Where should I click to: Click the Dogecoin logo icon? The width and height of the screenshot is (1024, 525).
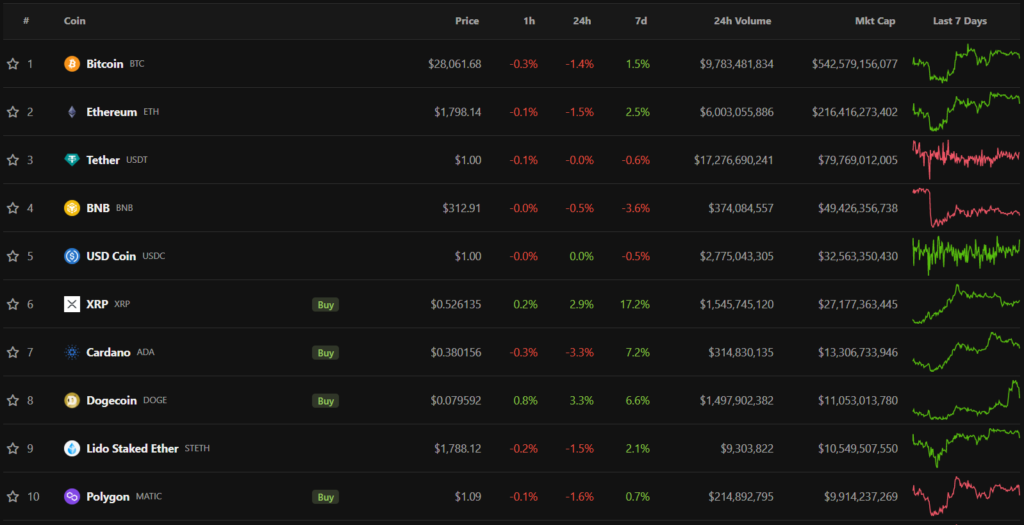tap(72, 400)
